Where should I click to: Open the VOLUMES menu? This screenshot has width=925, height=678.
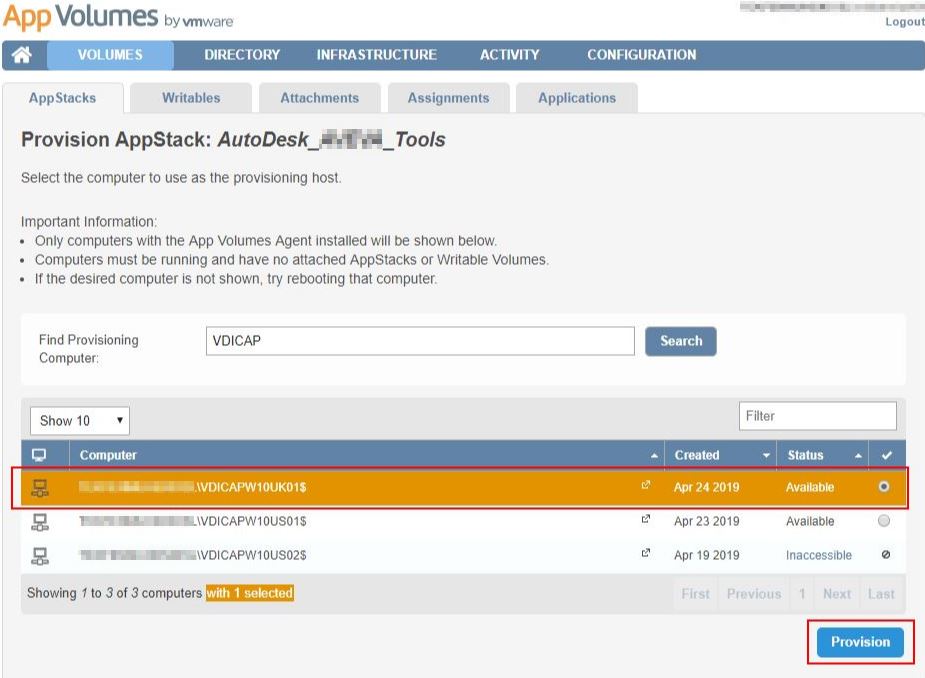coord(110,55)
